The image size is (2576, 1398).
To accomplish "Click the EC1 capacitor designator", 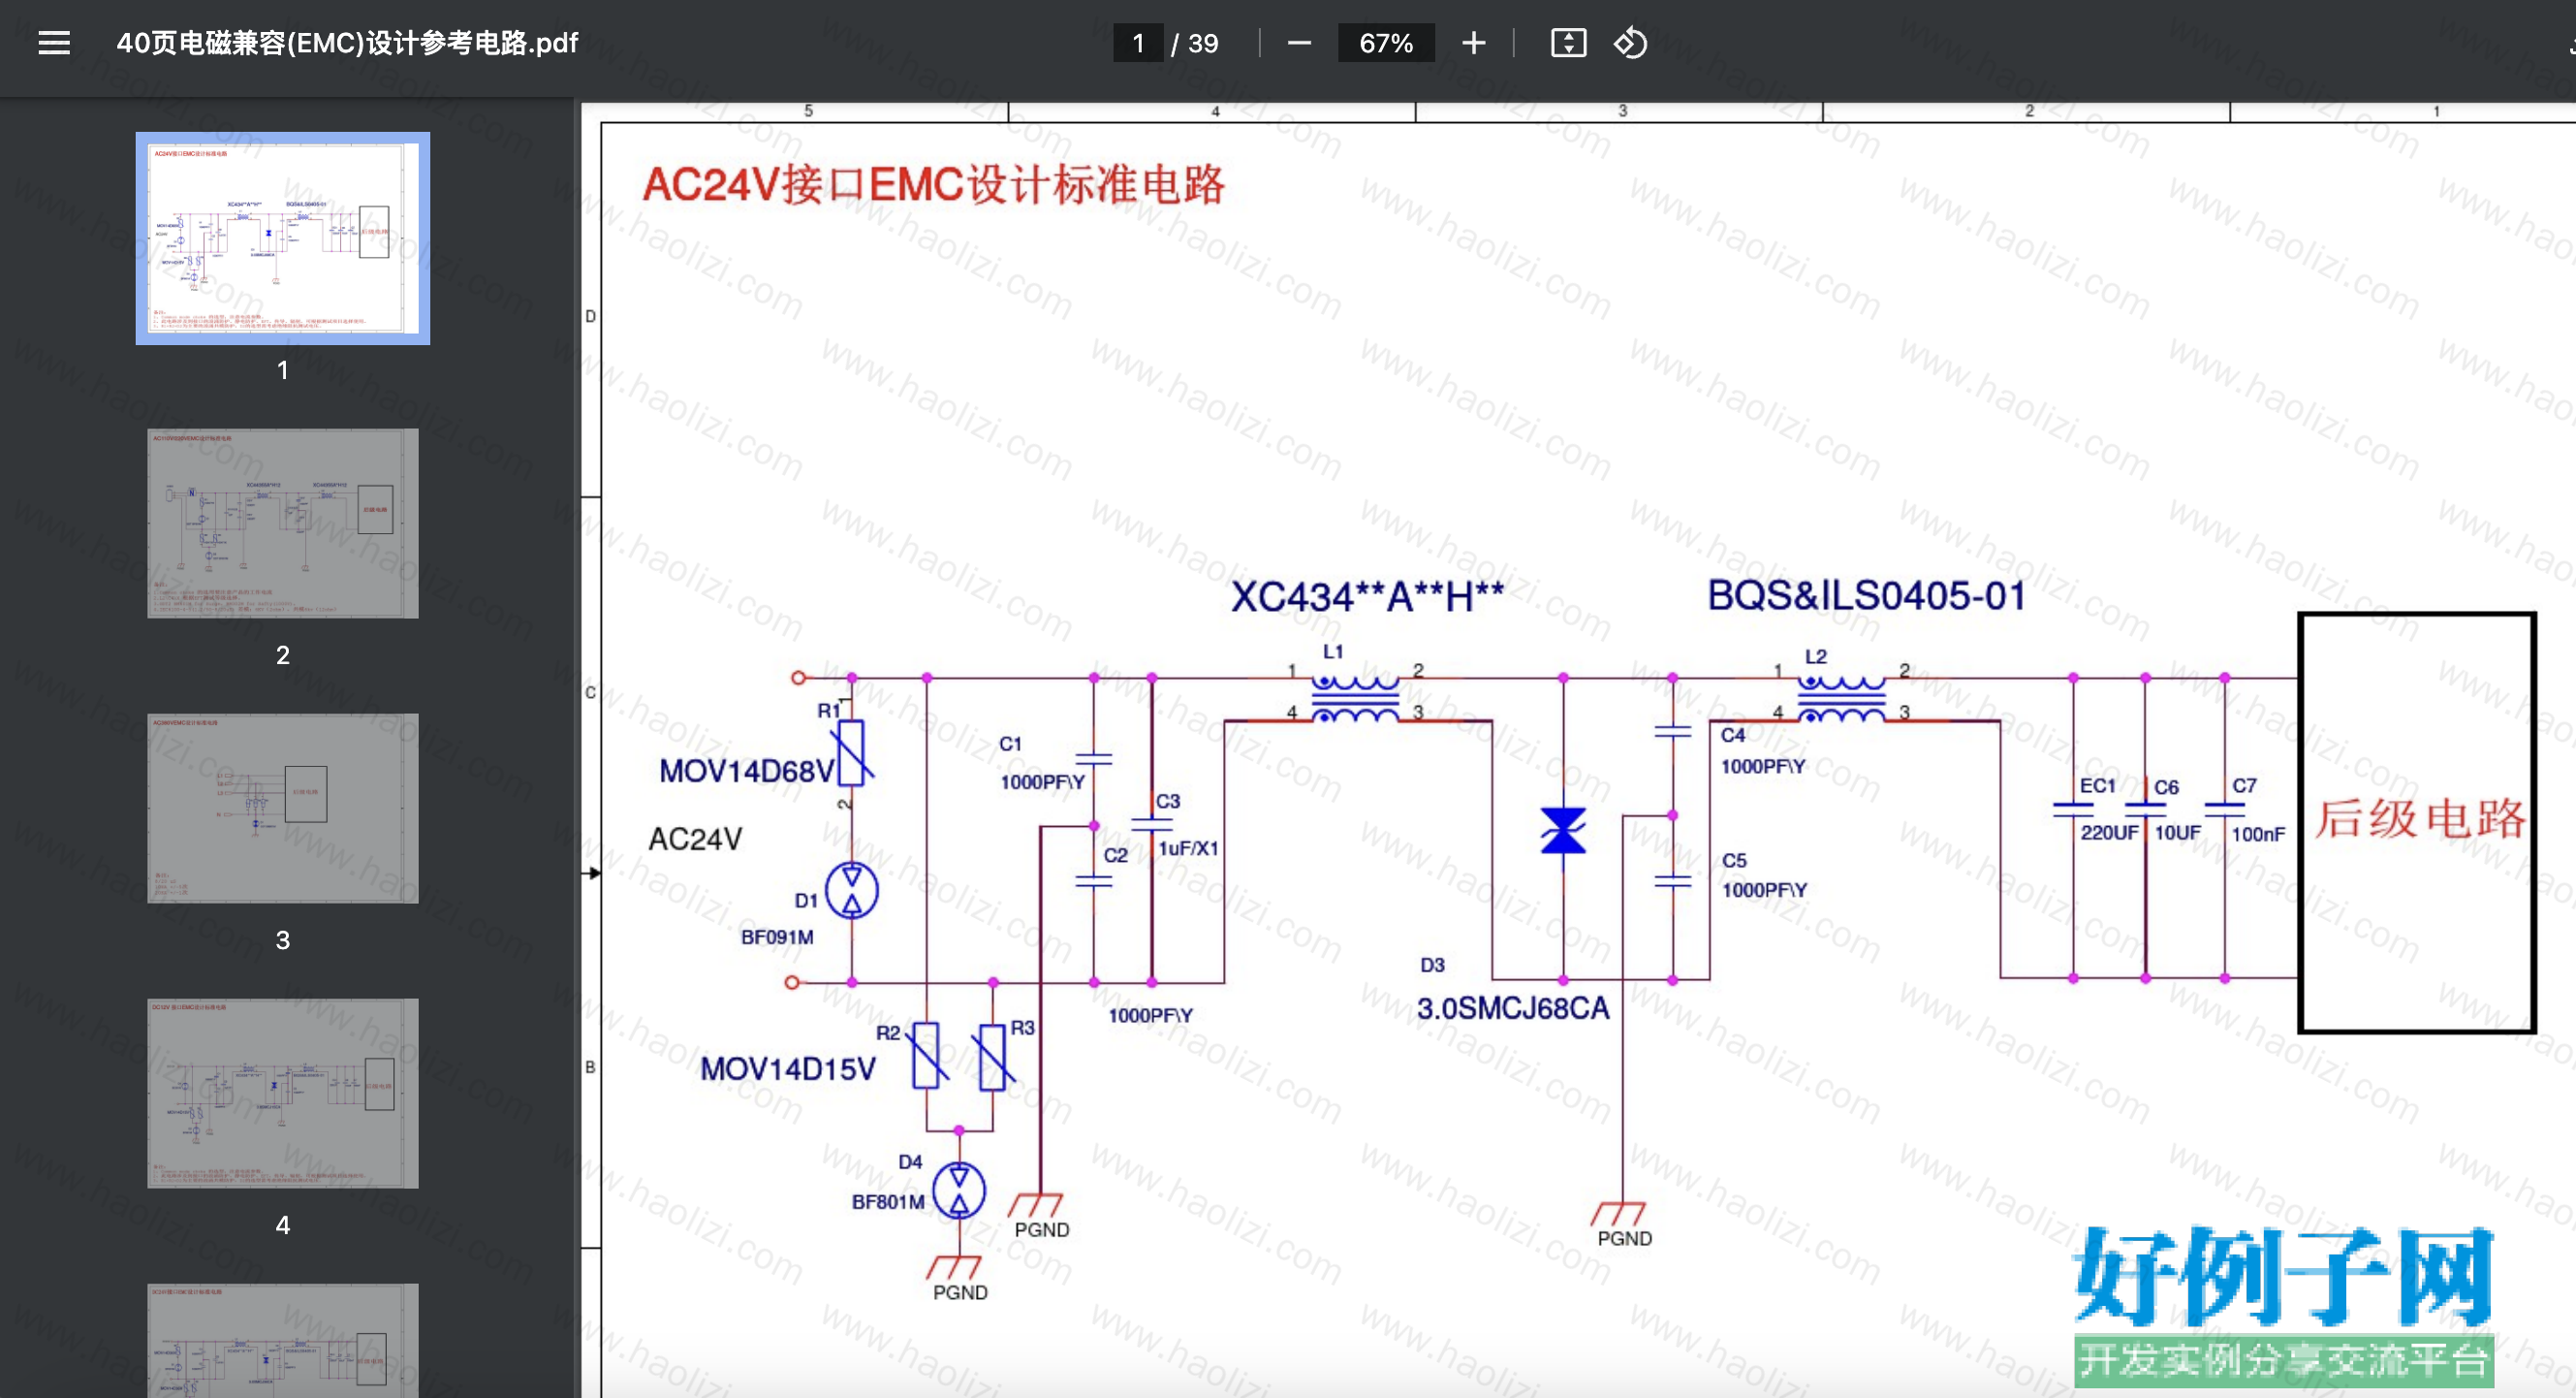I will pos(2098,786).
